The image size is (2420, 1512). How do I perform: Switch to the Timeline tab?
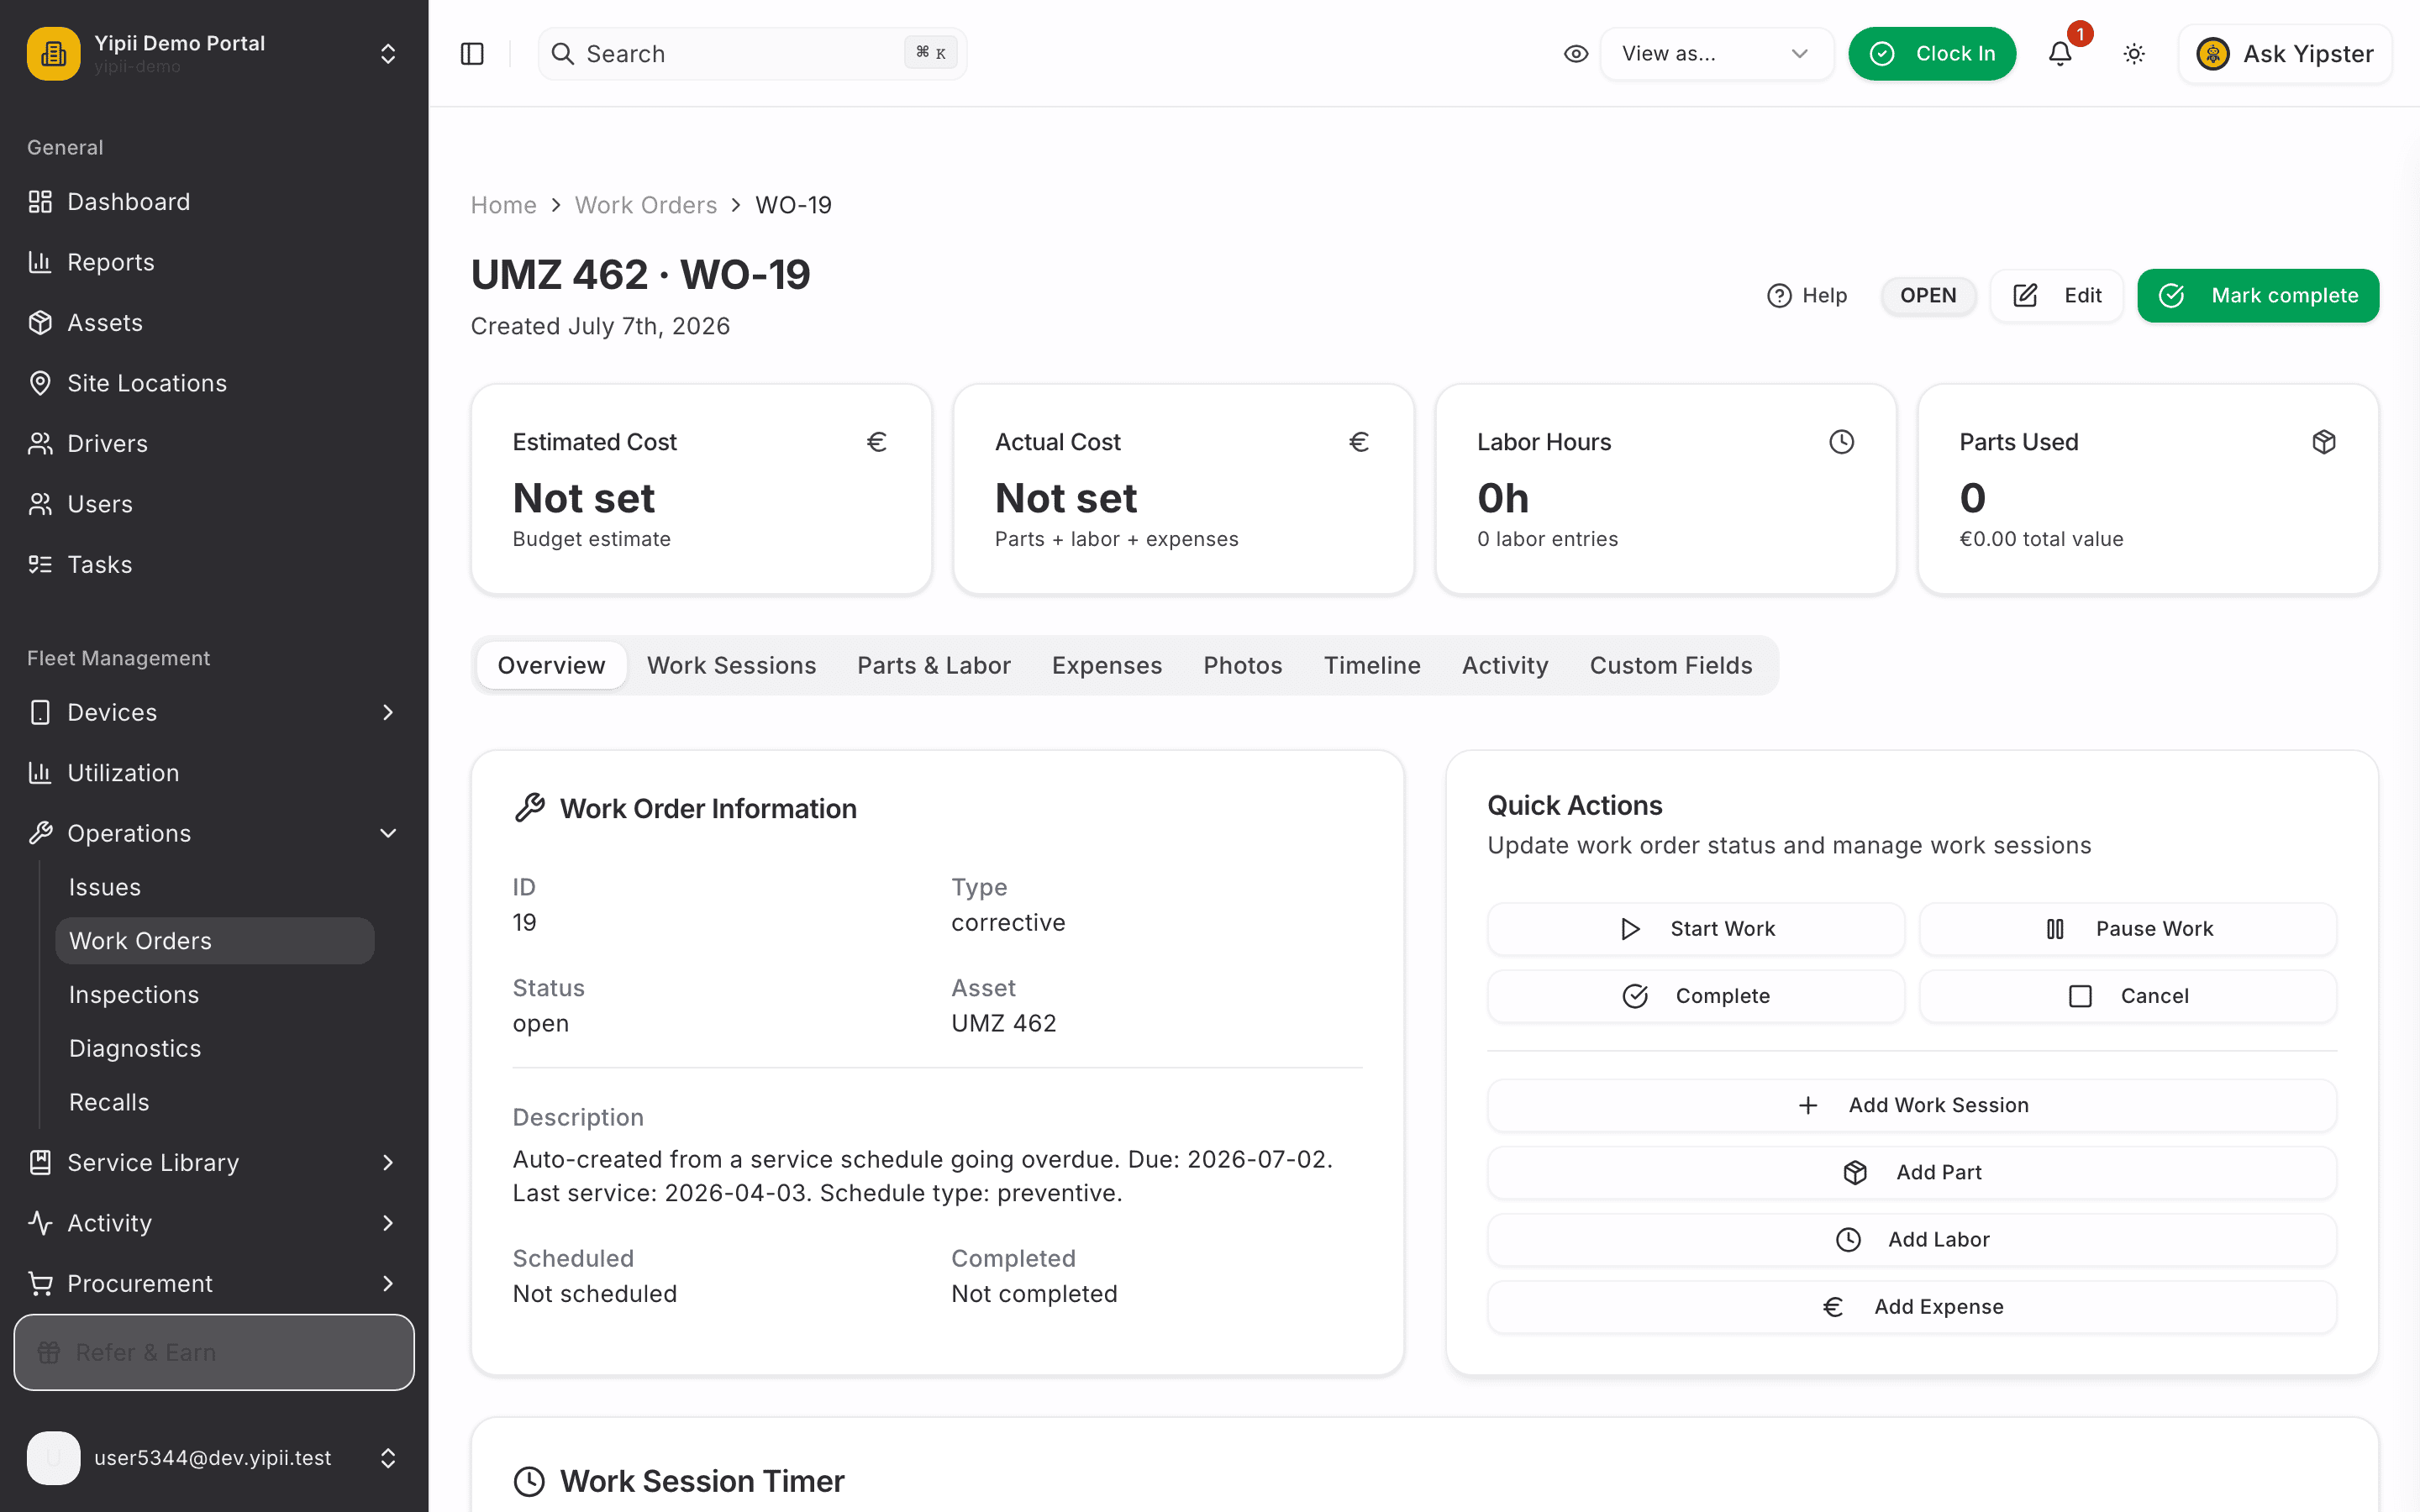1372,665
